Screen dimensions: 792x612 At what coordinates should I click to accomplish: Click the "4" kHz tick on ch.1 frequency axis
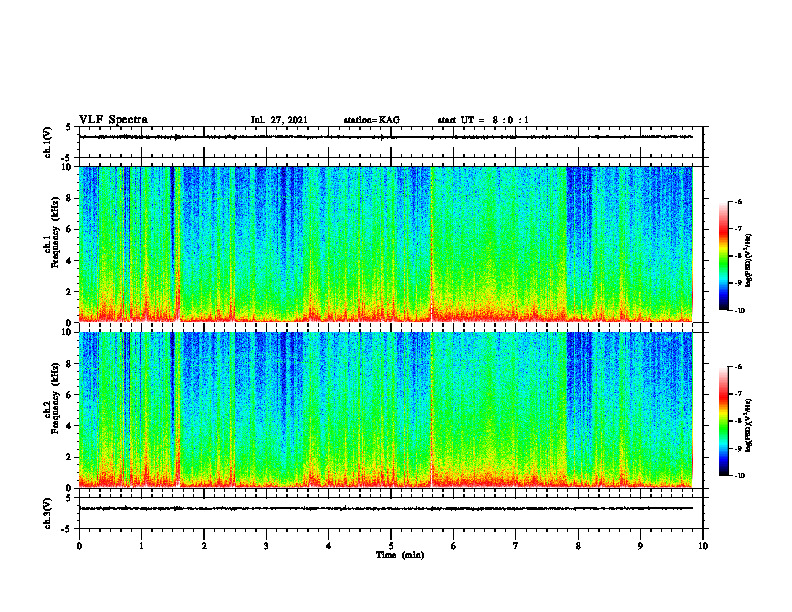click(70, 261)
